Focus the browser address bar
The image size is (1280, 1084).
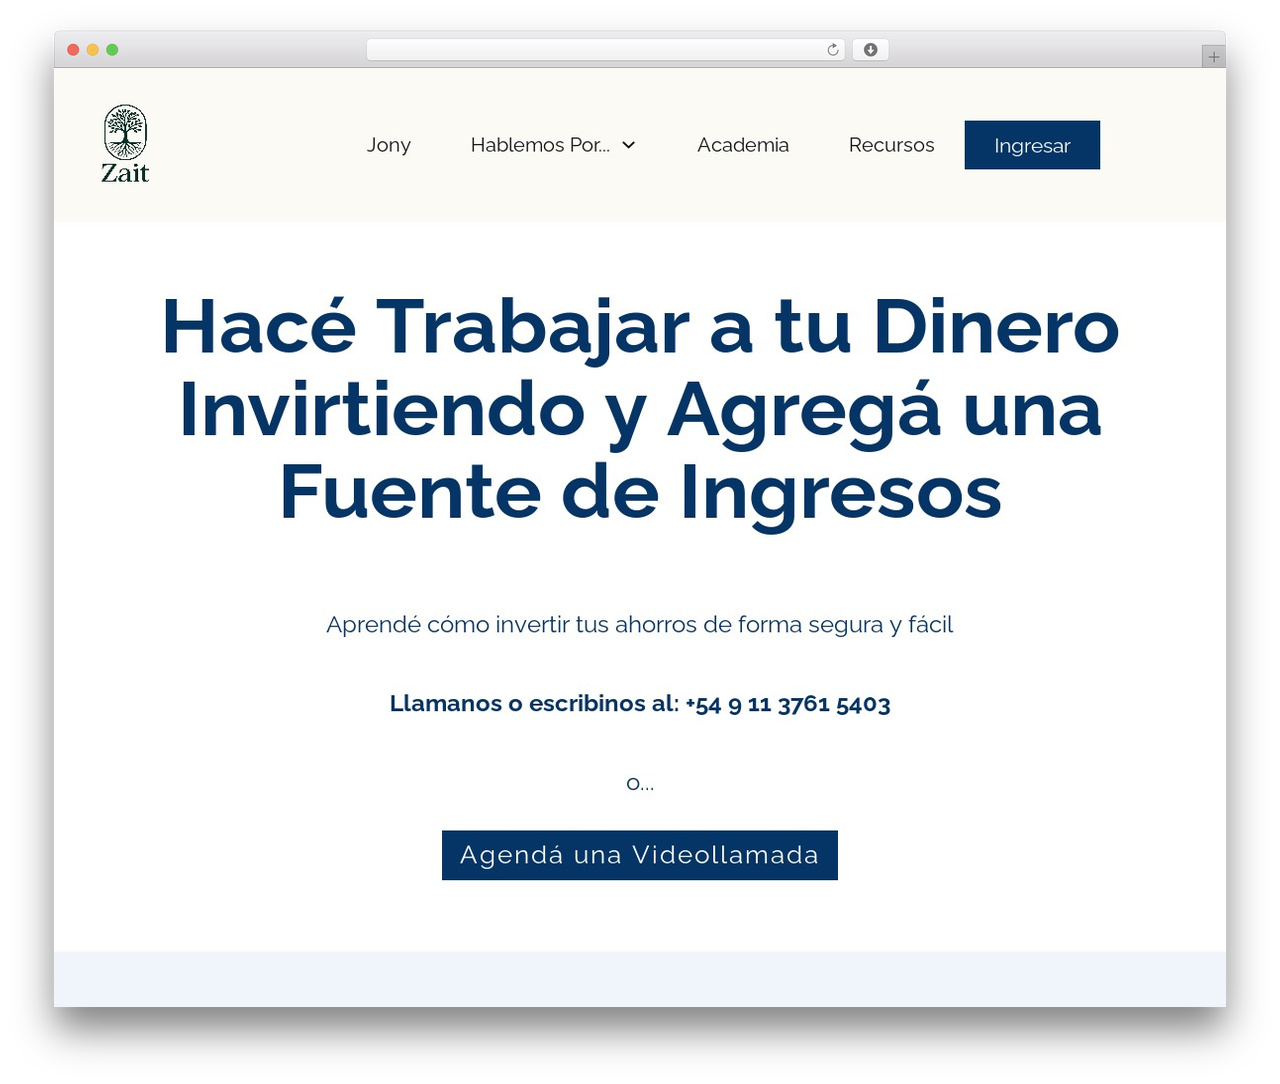(x=605, y=50)
